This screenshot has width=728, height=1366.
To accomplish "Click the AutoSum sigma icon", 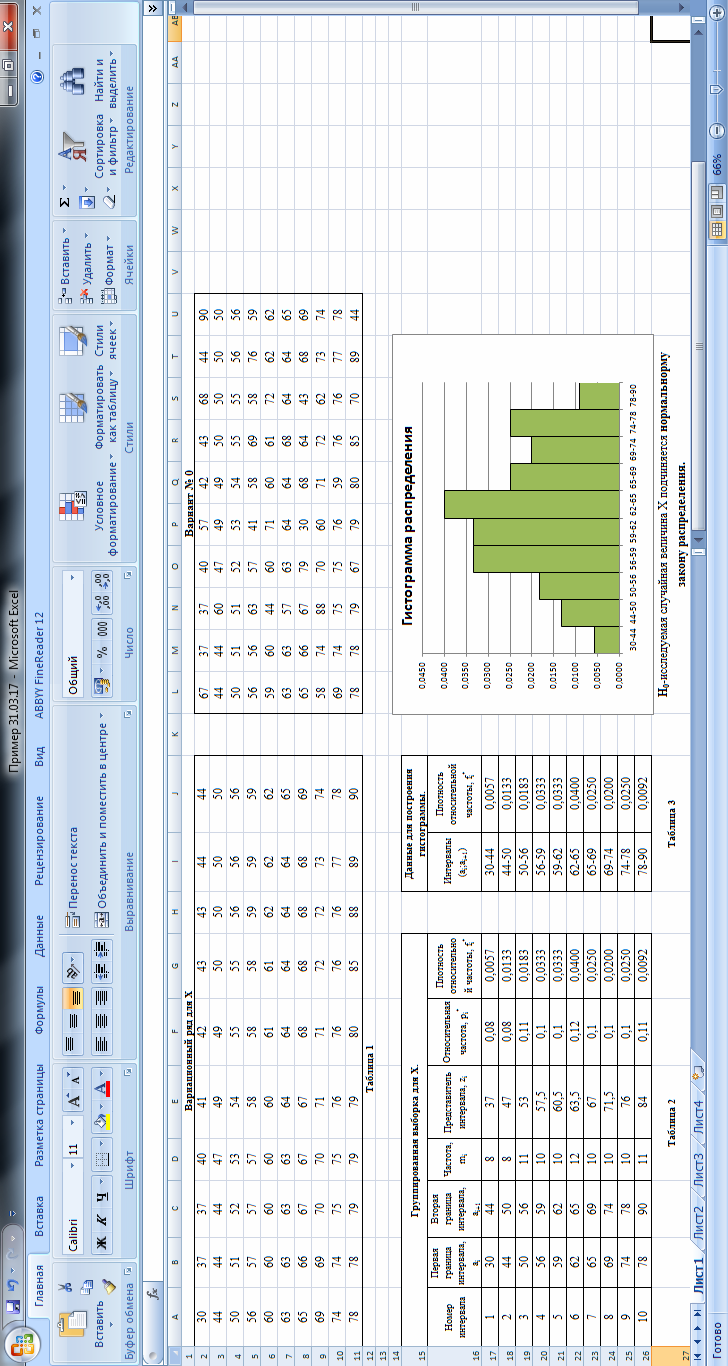I will (x=65, y=202).
